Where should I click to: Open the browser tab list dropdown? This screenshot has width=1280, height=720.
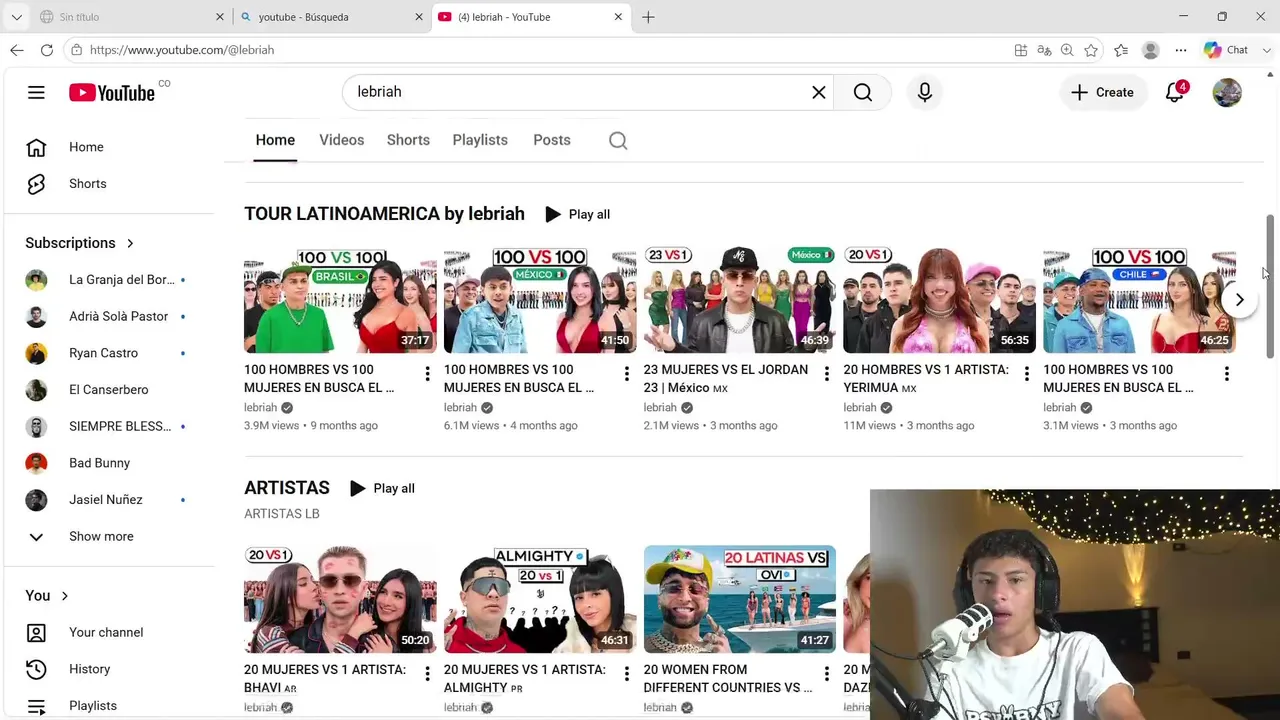click(17, 17)
